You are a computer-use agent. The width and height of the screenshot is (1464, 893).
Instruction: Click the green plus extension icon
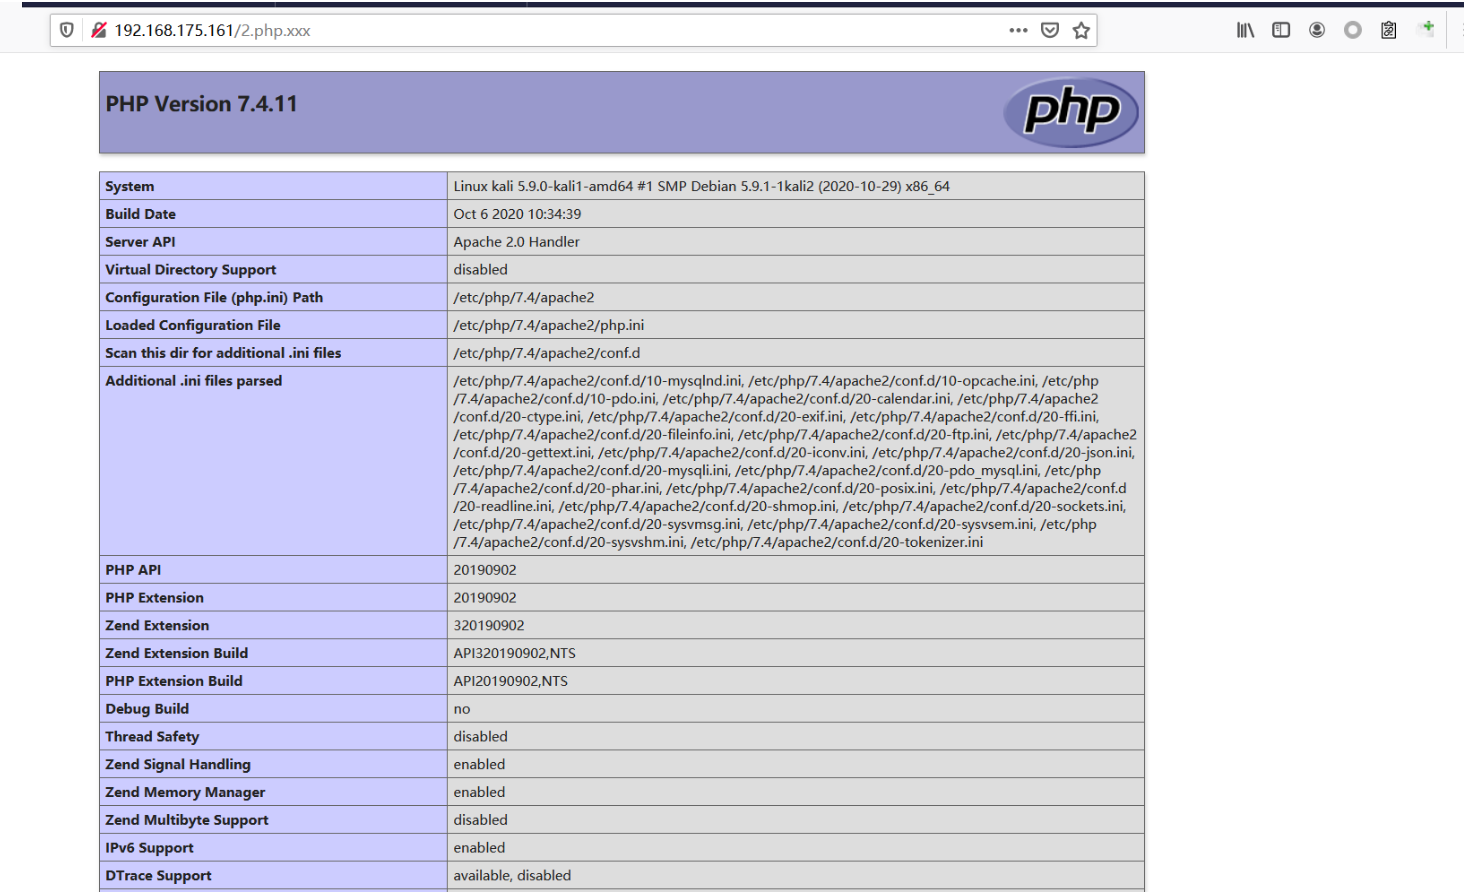click(x=1426, y=29)
